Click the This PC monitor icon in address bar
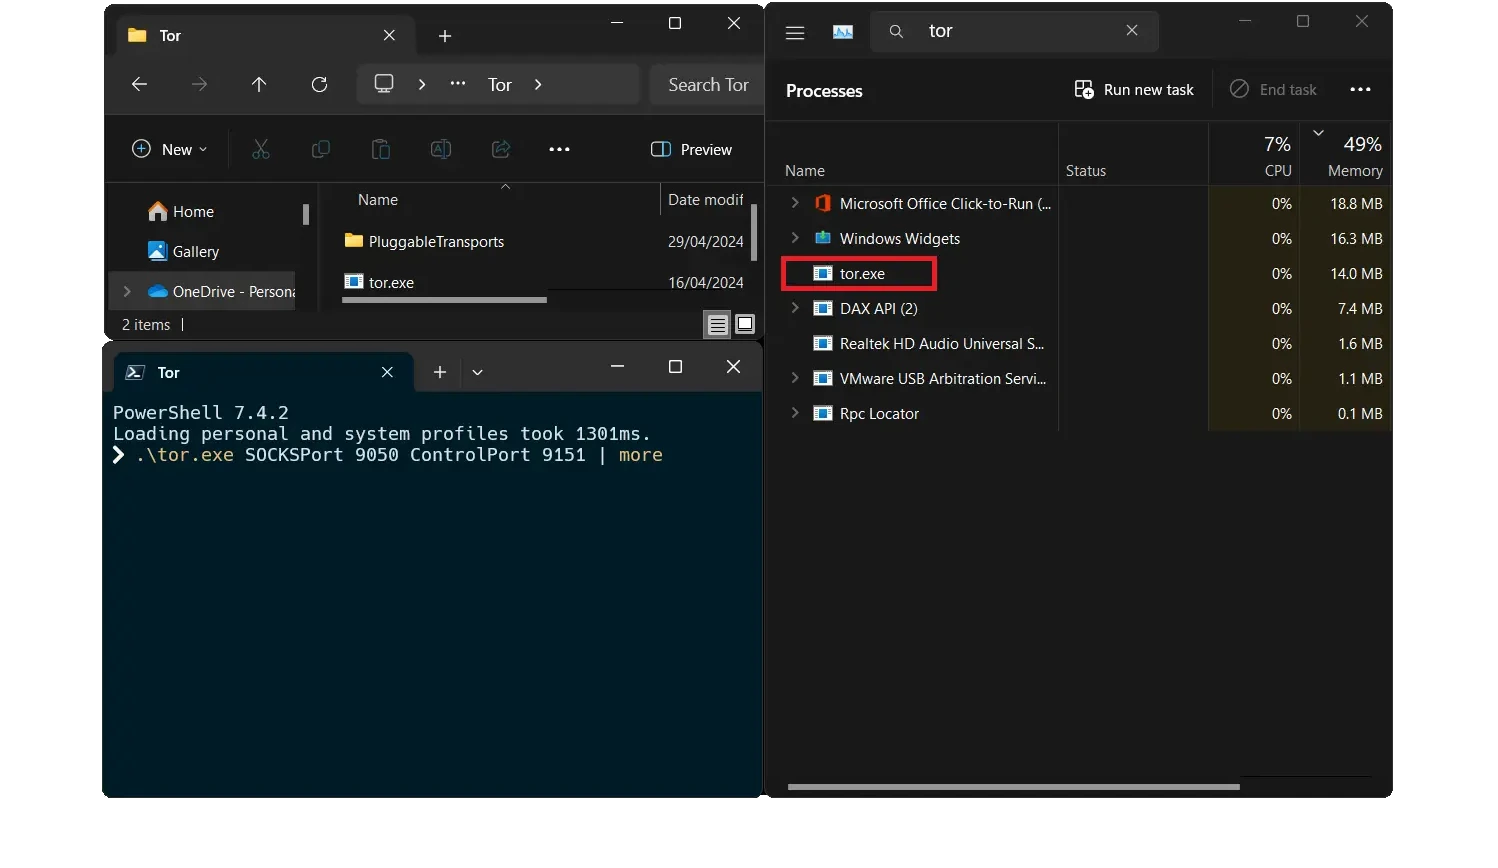1498x868 pixels. pos(384,84)
